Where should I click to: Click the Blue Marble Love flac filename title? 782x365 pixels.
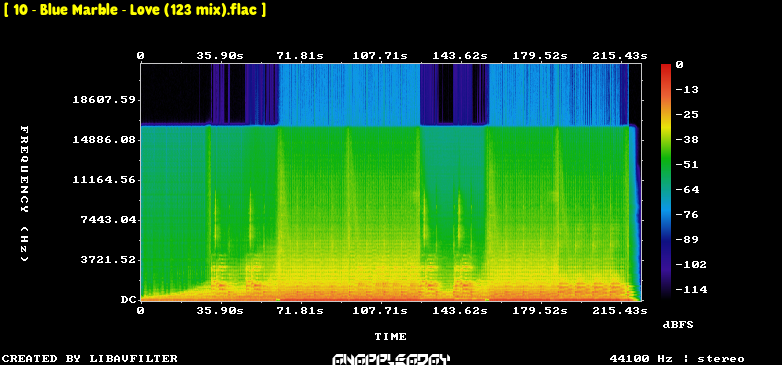(x=135, y=9)
